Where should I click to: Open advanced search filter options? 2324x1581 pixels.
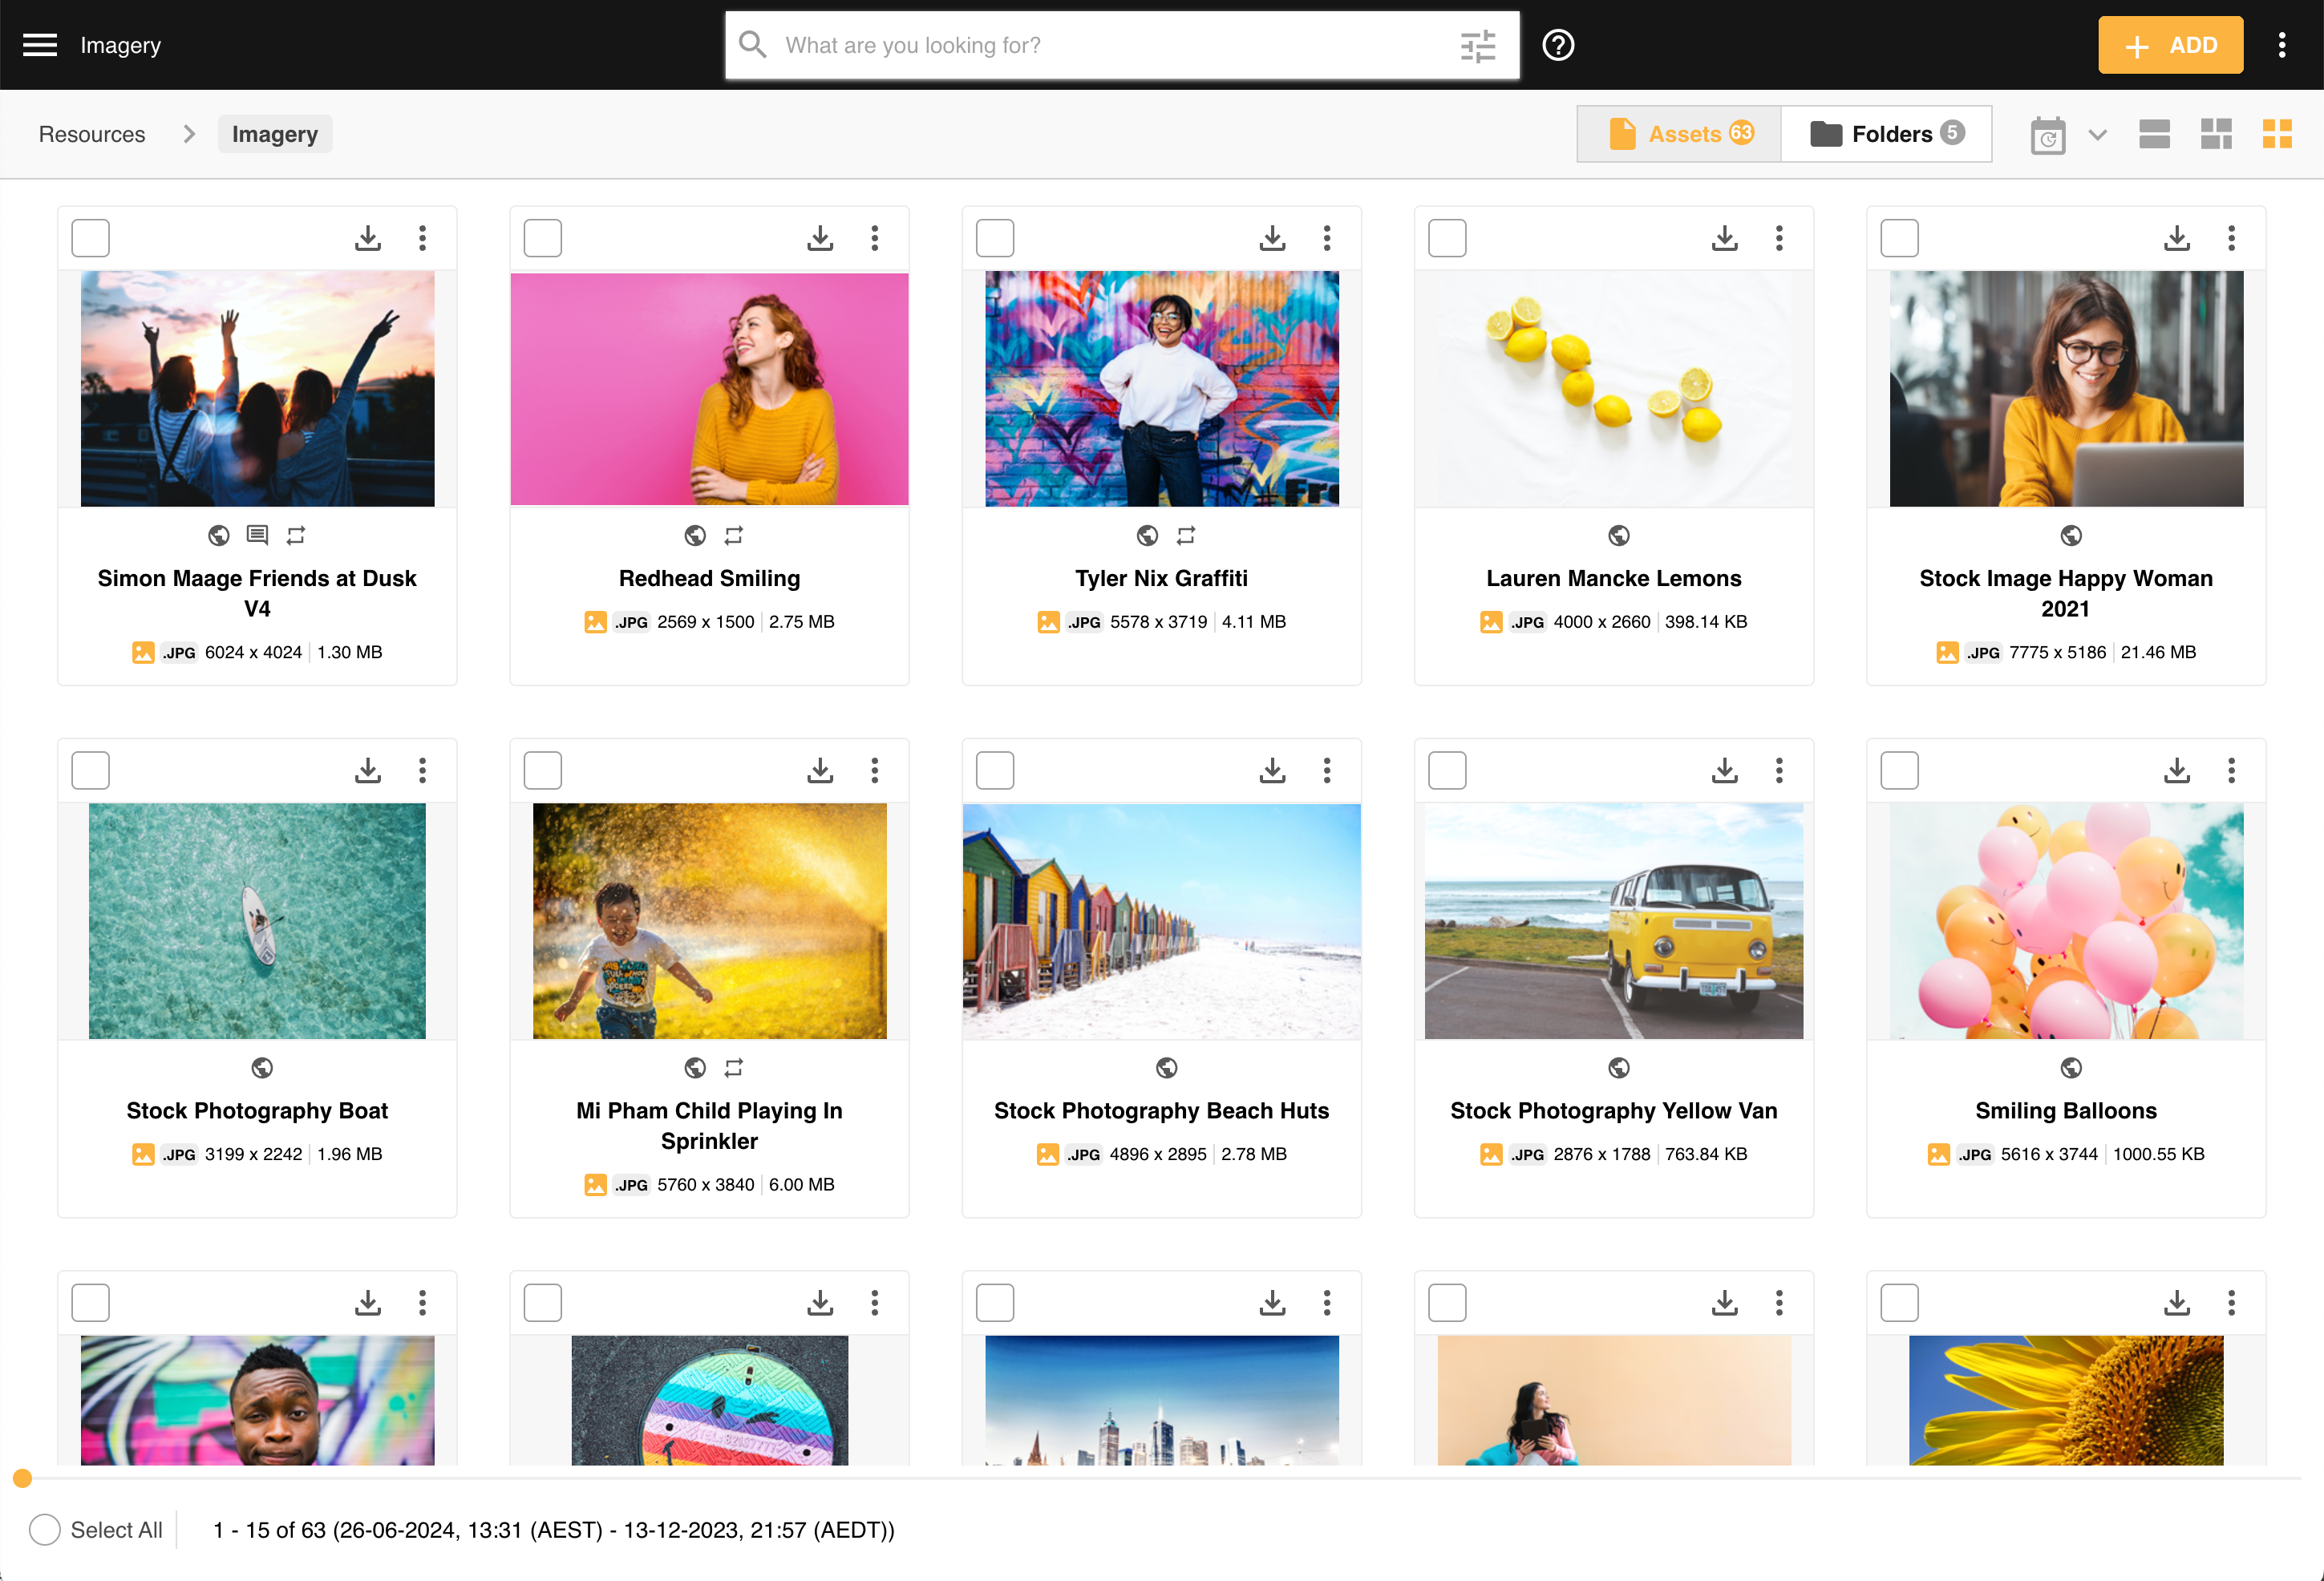(x=1477, y=45)
